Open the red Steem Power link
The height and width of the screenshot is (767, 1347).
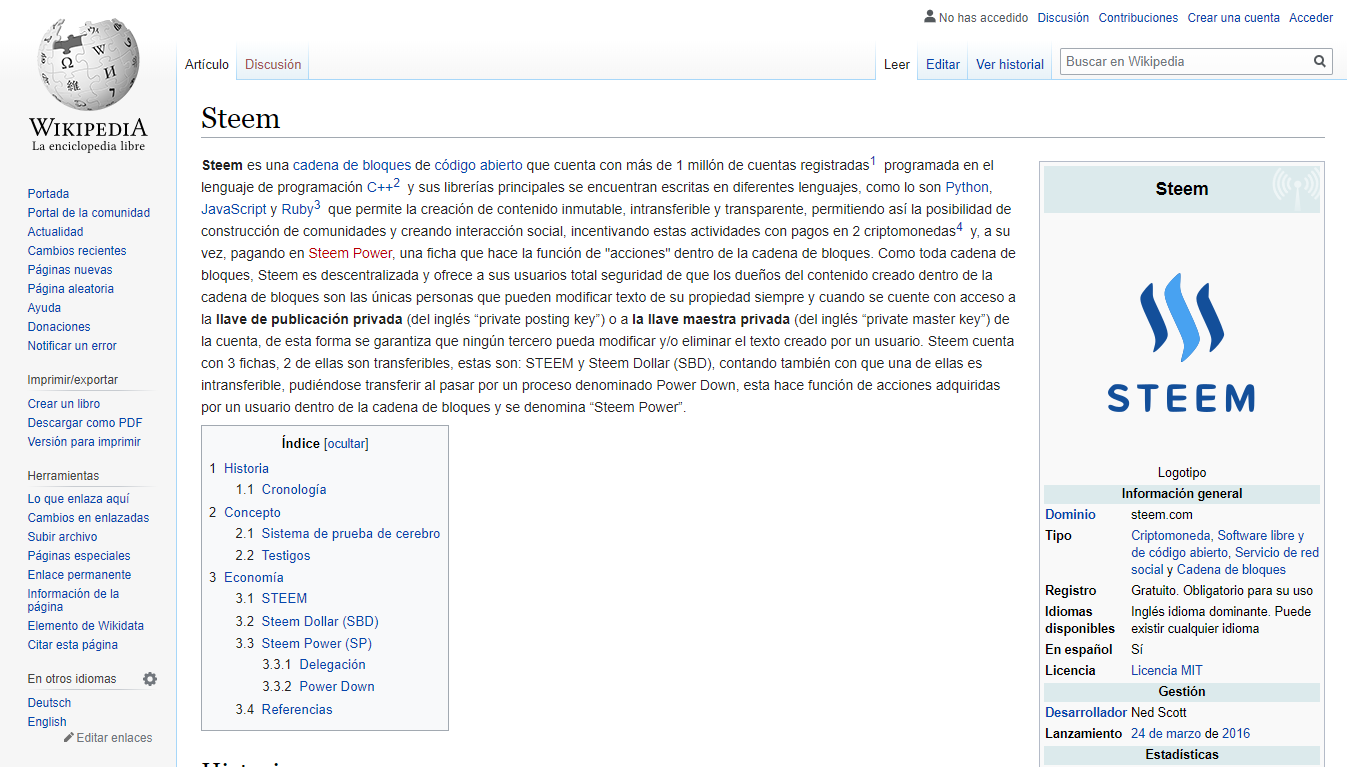click(350, 253)
